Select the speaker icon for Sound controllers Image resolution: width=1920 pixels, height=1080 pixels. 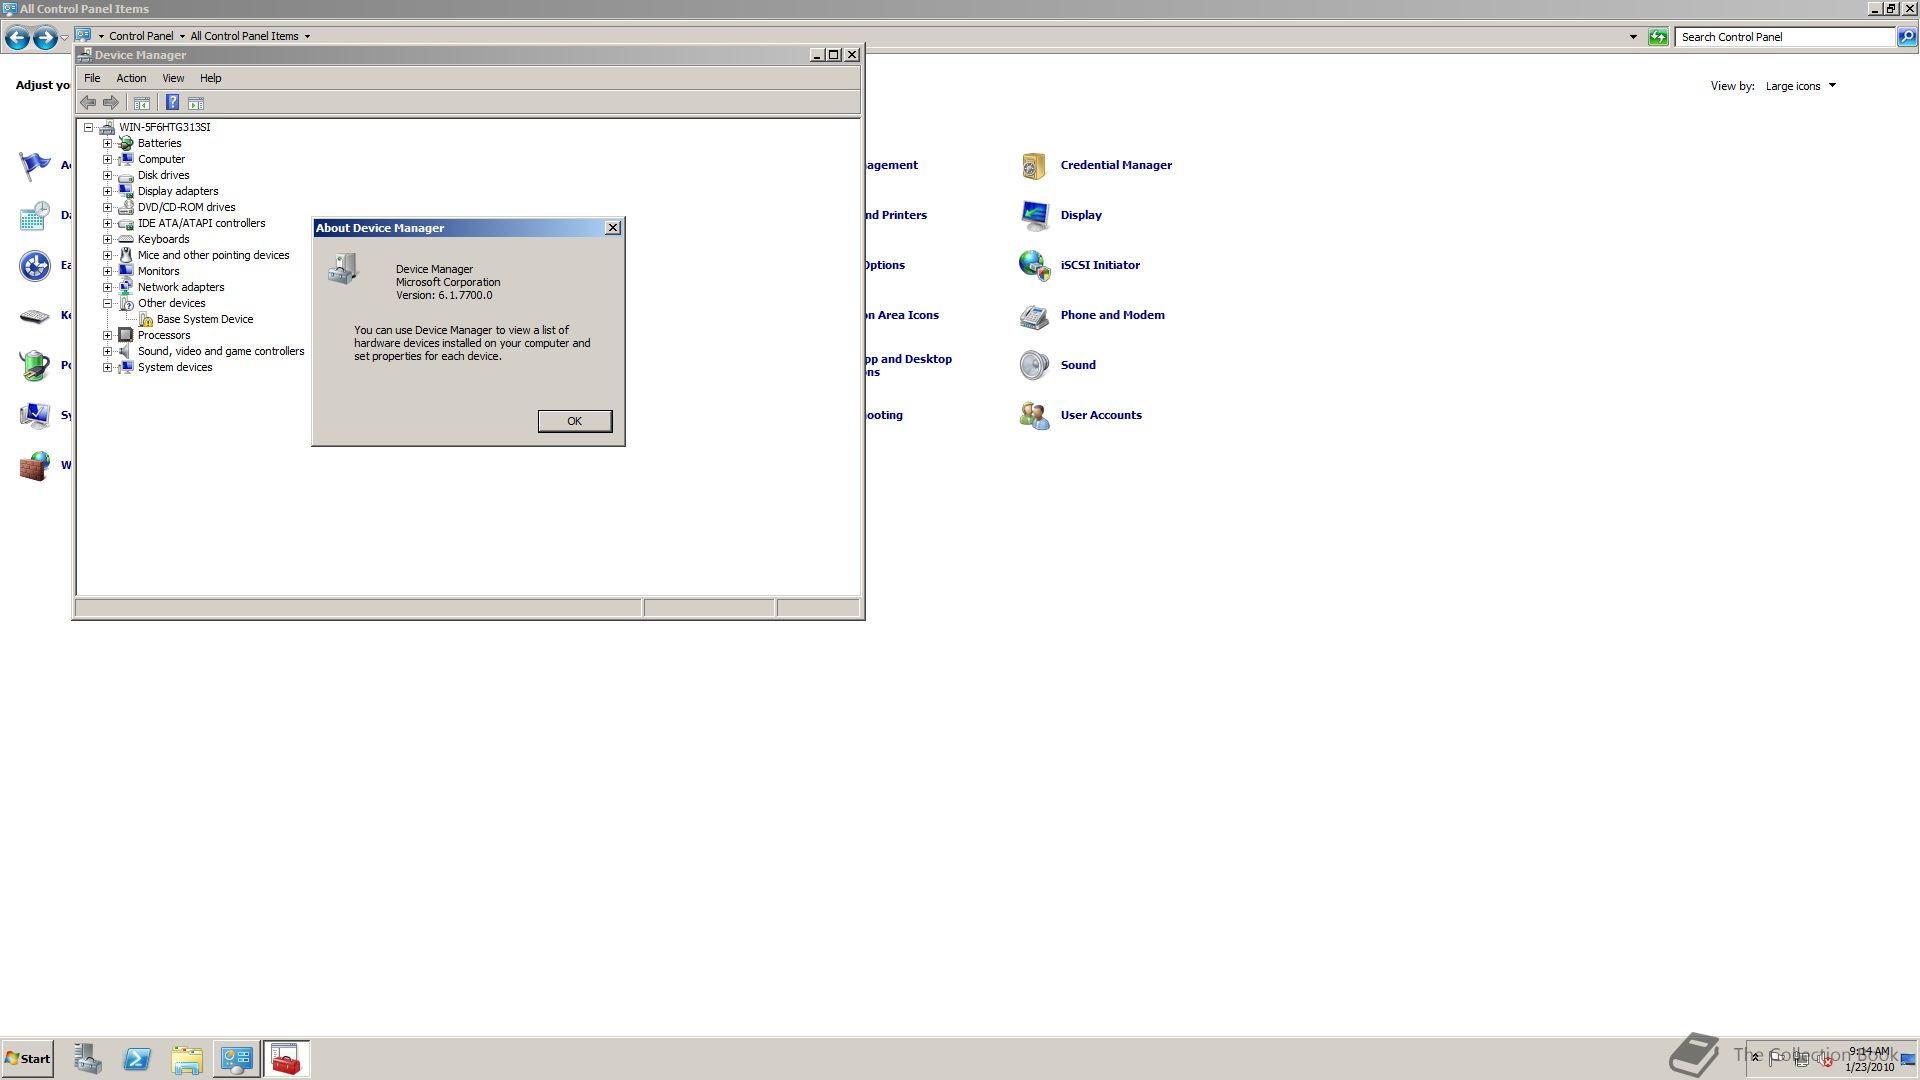126,351
